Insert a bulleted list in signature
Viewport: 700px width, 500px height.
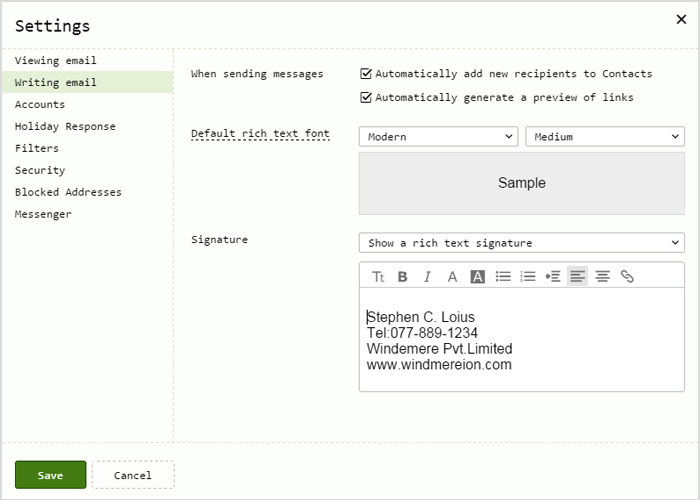503,277
